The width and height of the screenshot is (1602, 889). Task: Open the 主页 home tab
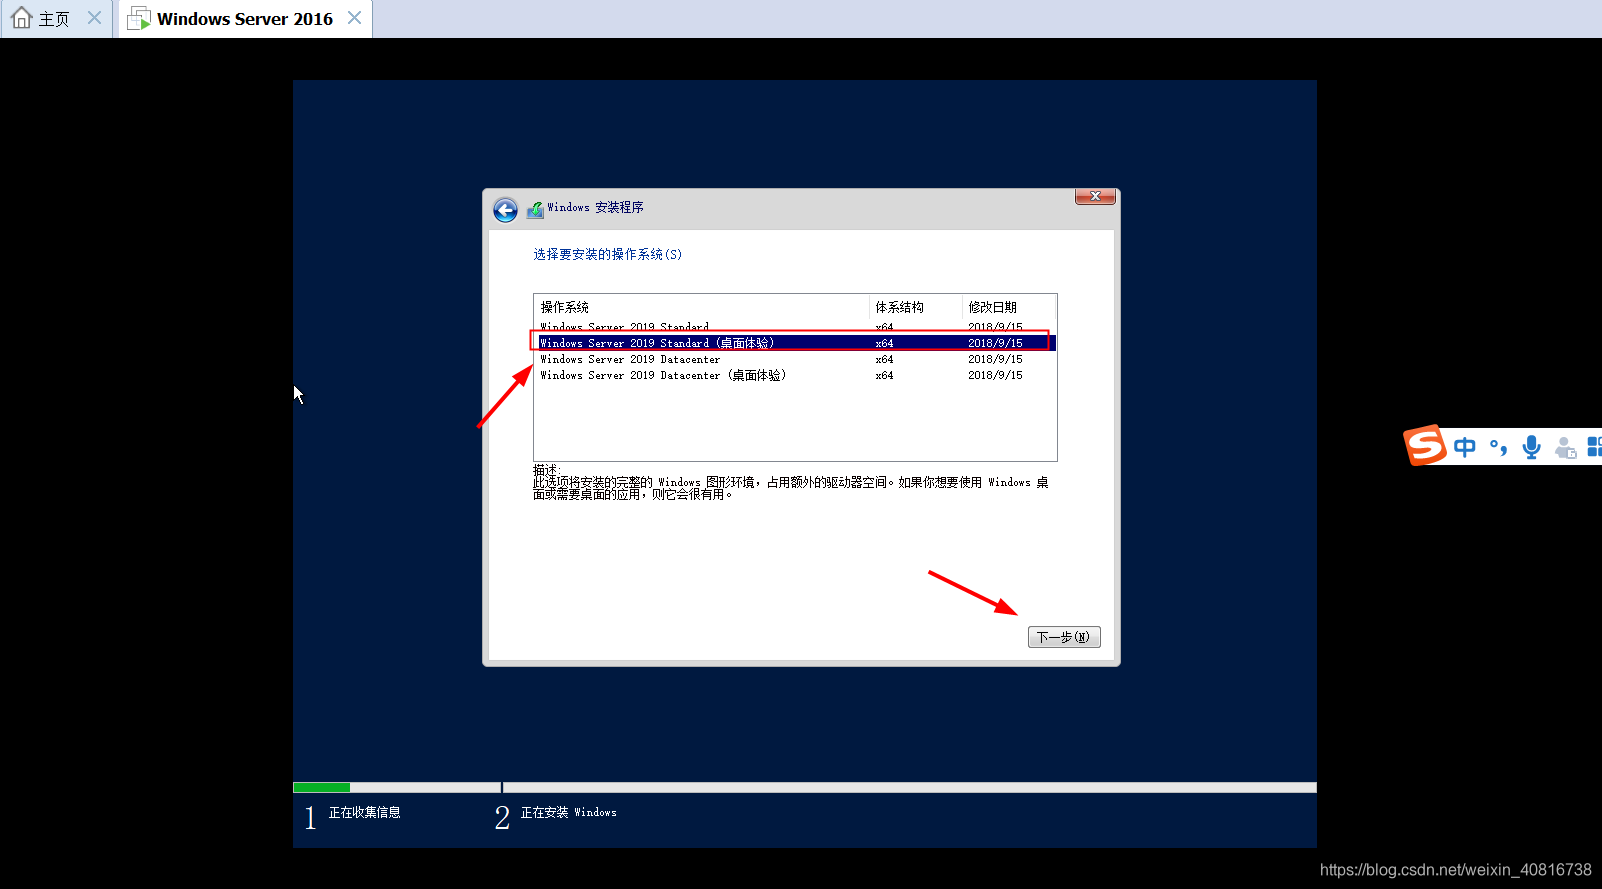click(56, 19)
